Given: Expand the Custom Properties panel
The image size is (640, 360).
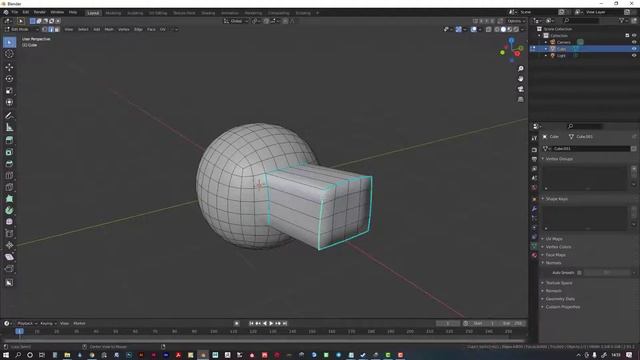Looking at the screenshot, I should coord(562,307).
